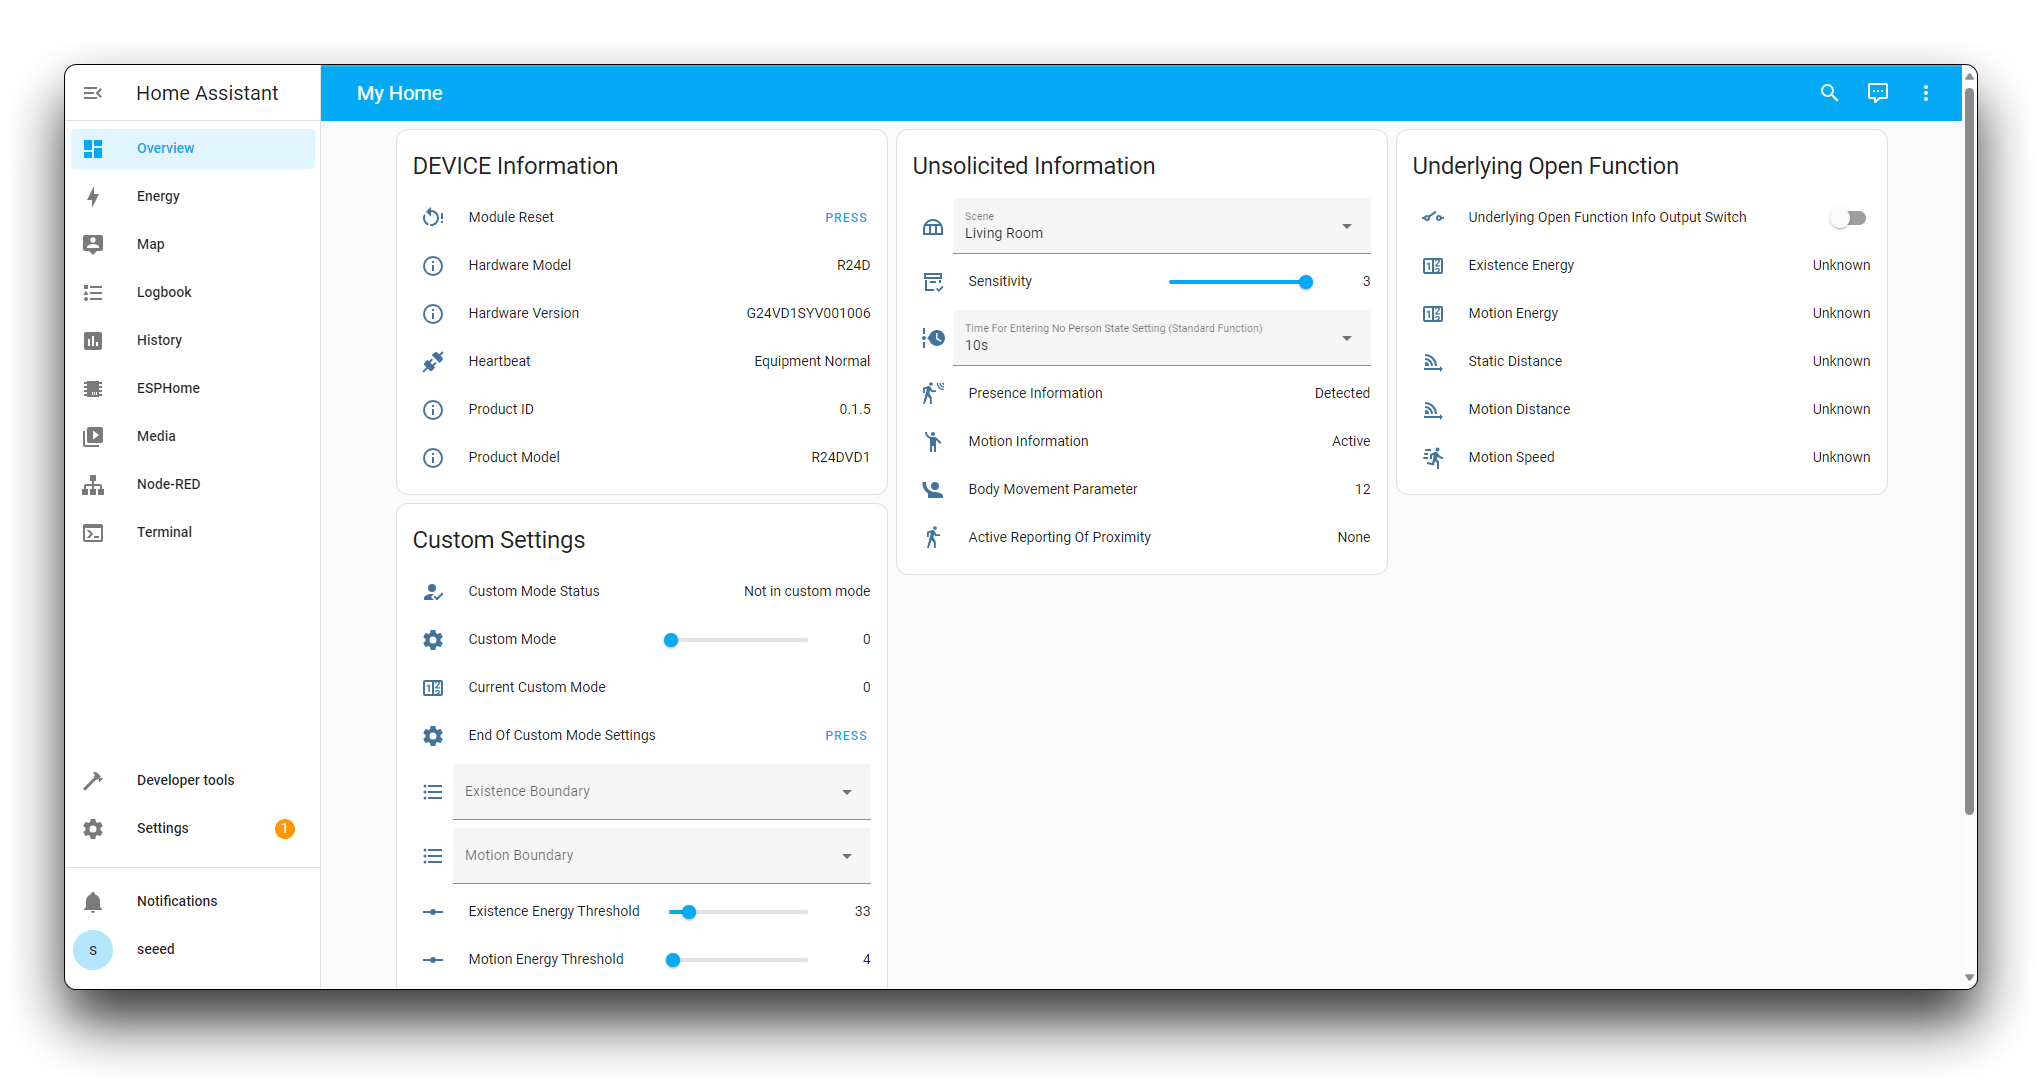Open the Motion Boundary dropdown
Image resolution: width=2042 pixels, height=1086 pixels.
(661, 855)
